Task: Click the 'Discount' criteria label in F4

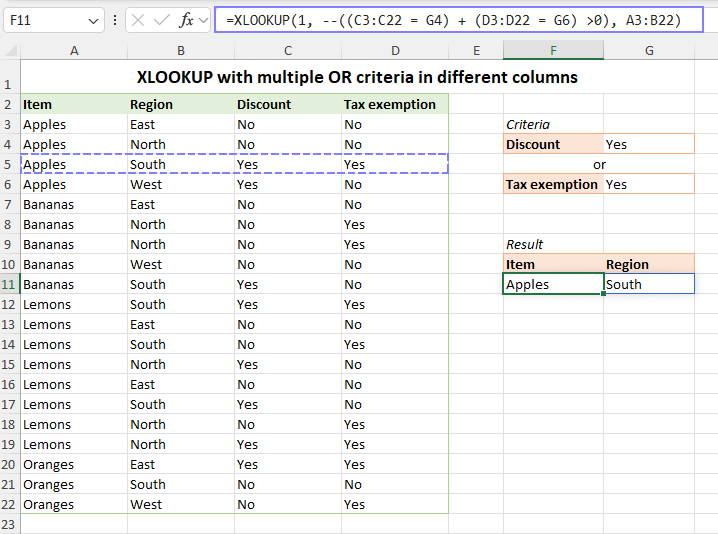Action: coord(553,144)
